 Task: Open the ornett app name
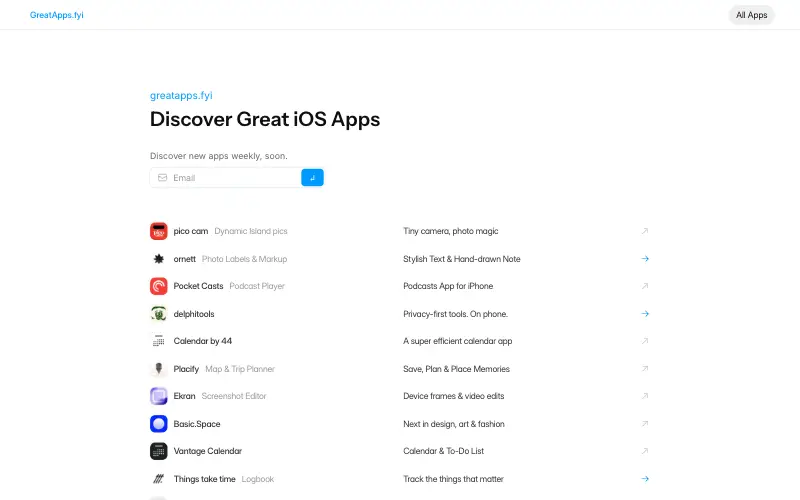(x=185, y=259)
